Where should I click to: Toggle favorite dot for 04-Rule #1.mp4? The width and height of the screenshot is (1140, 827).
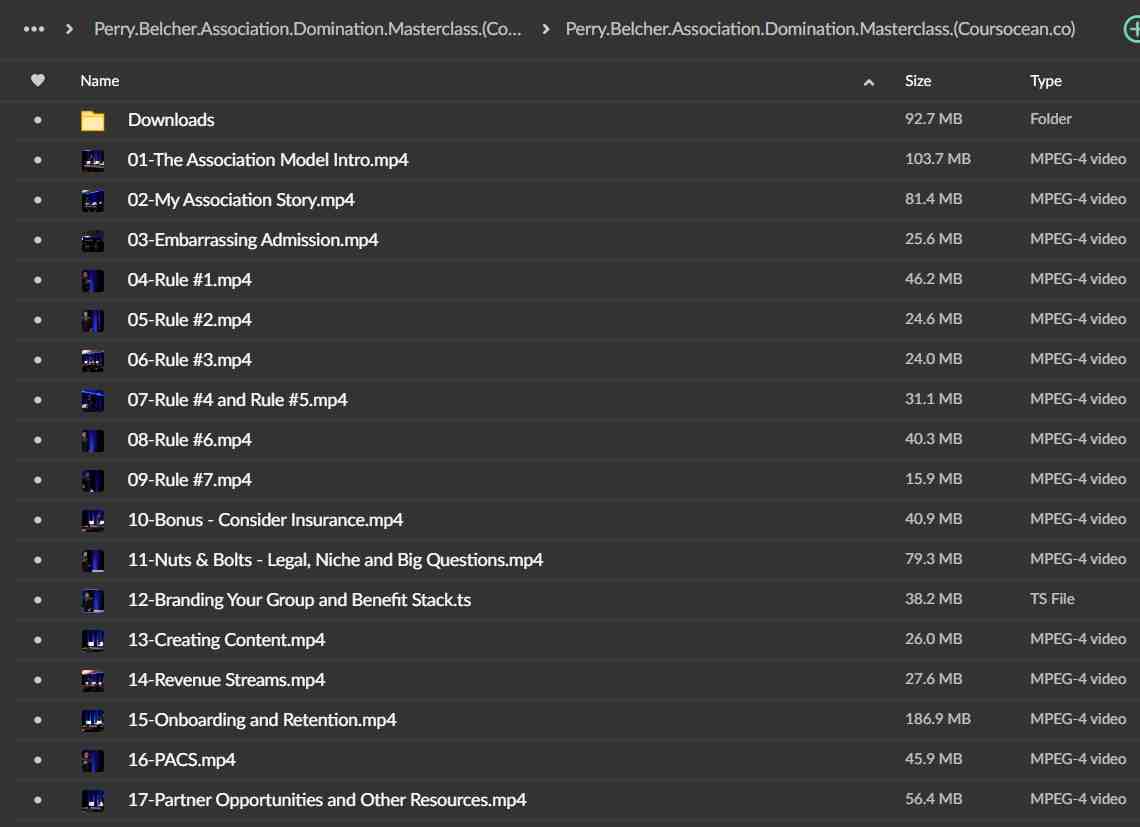tap(38, 280)
